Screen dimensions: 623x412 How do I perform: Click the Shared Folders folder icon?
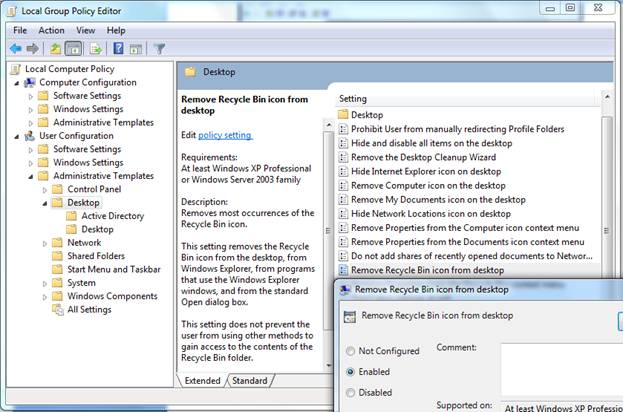(x=58, y=256)
